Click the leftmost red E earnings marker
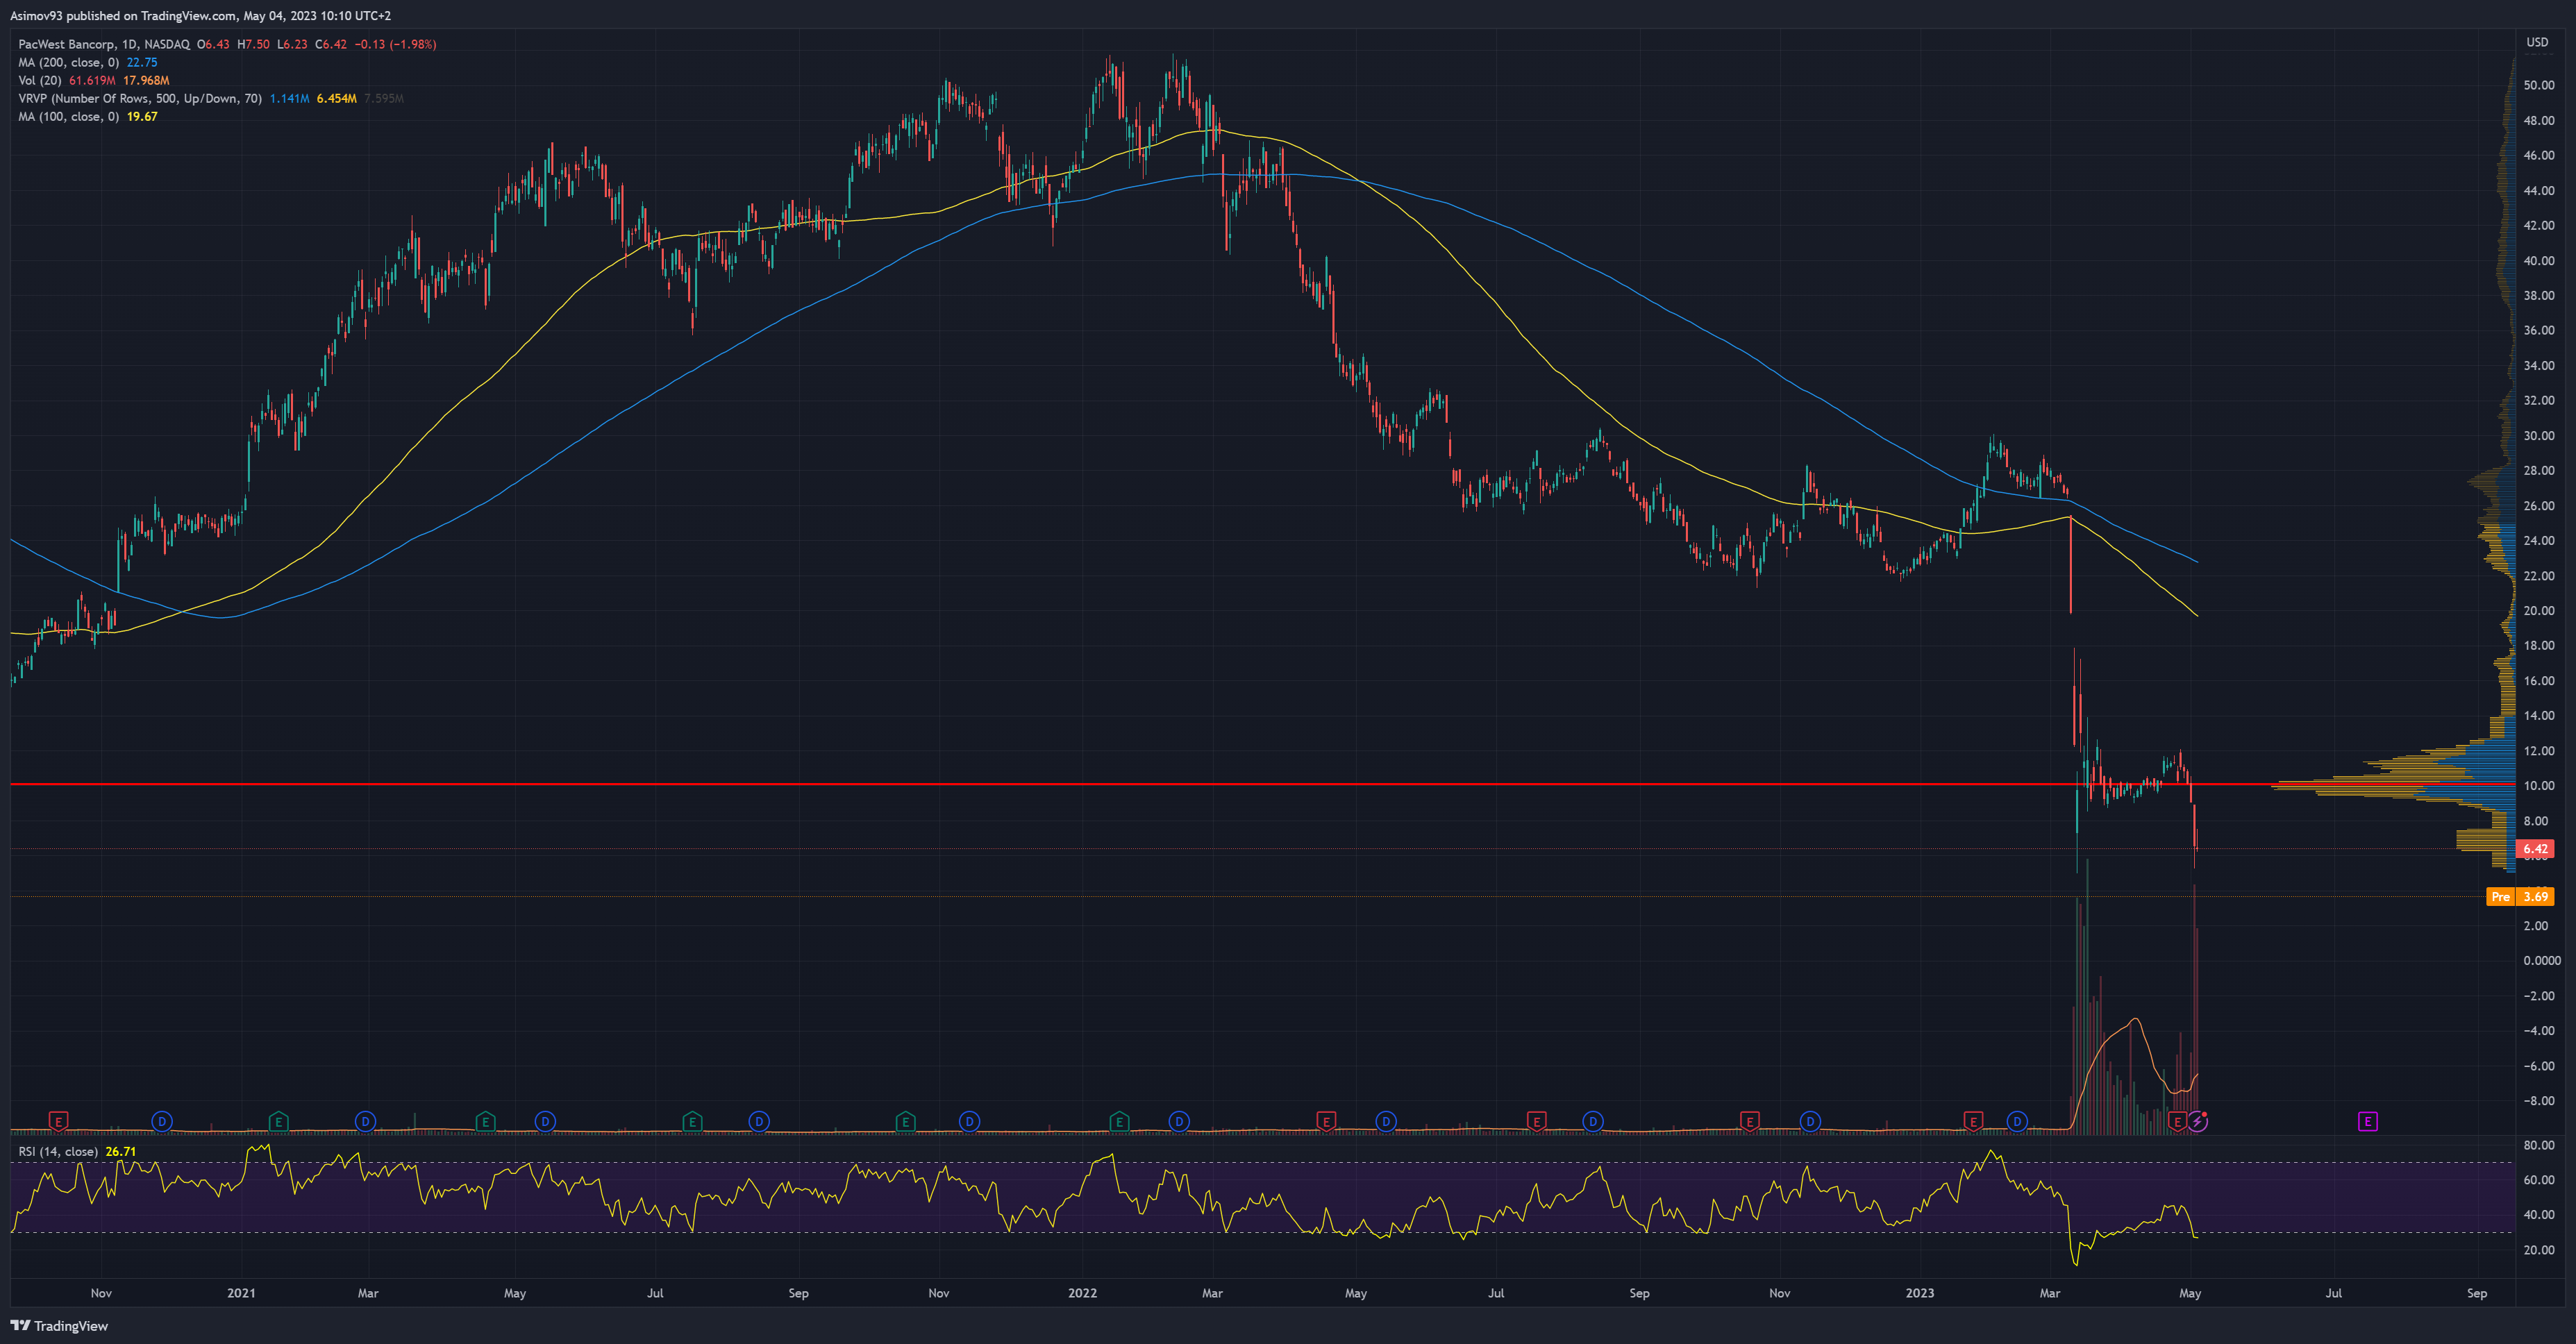Viewport: 2576px width, 1344px height. click(x=58, y=1121)
